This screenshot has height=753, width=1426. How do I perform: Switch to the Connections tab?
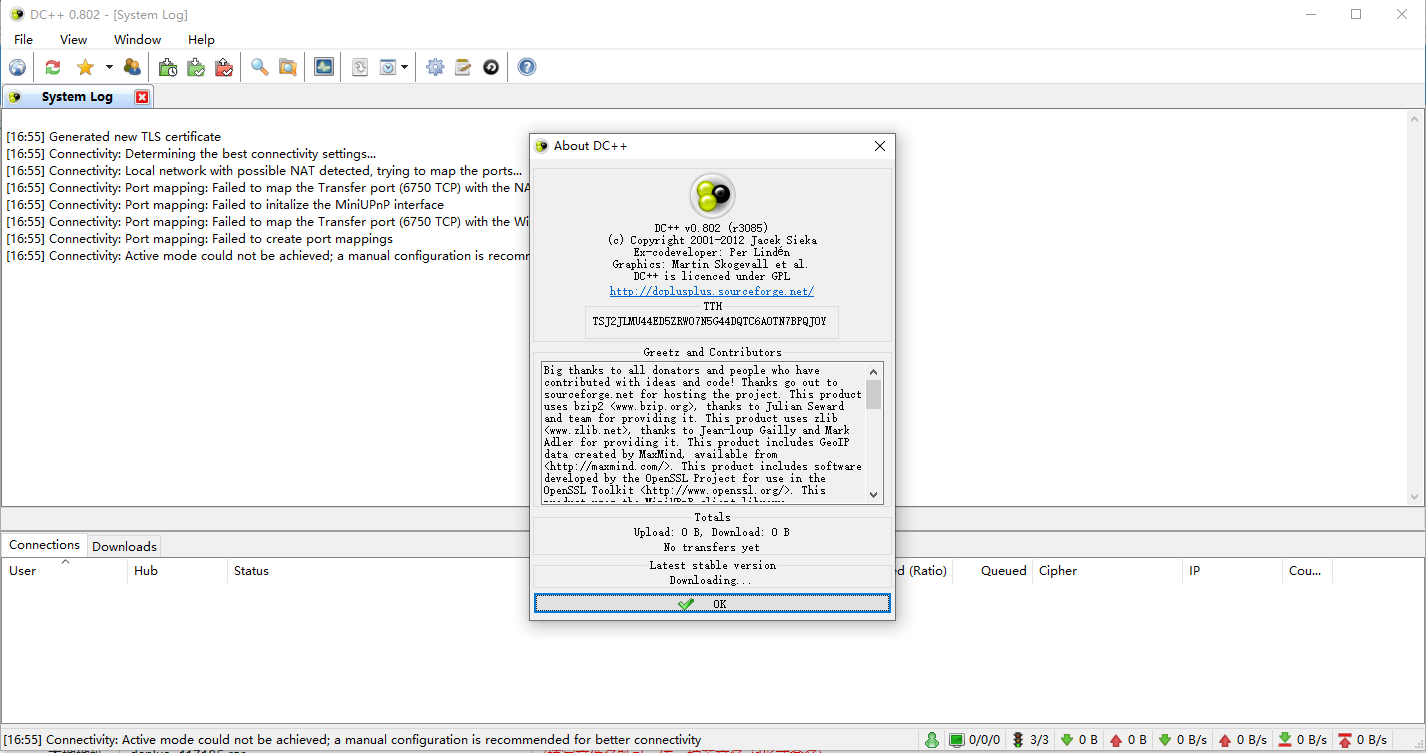coord(44,545)
